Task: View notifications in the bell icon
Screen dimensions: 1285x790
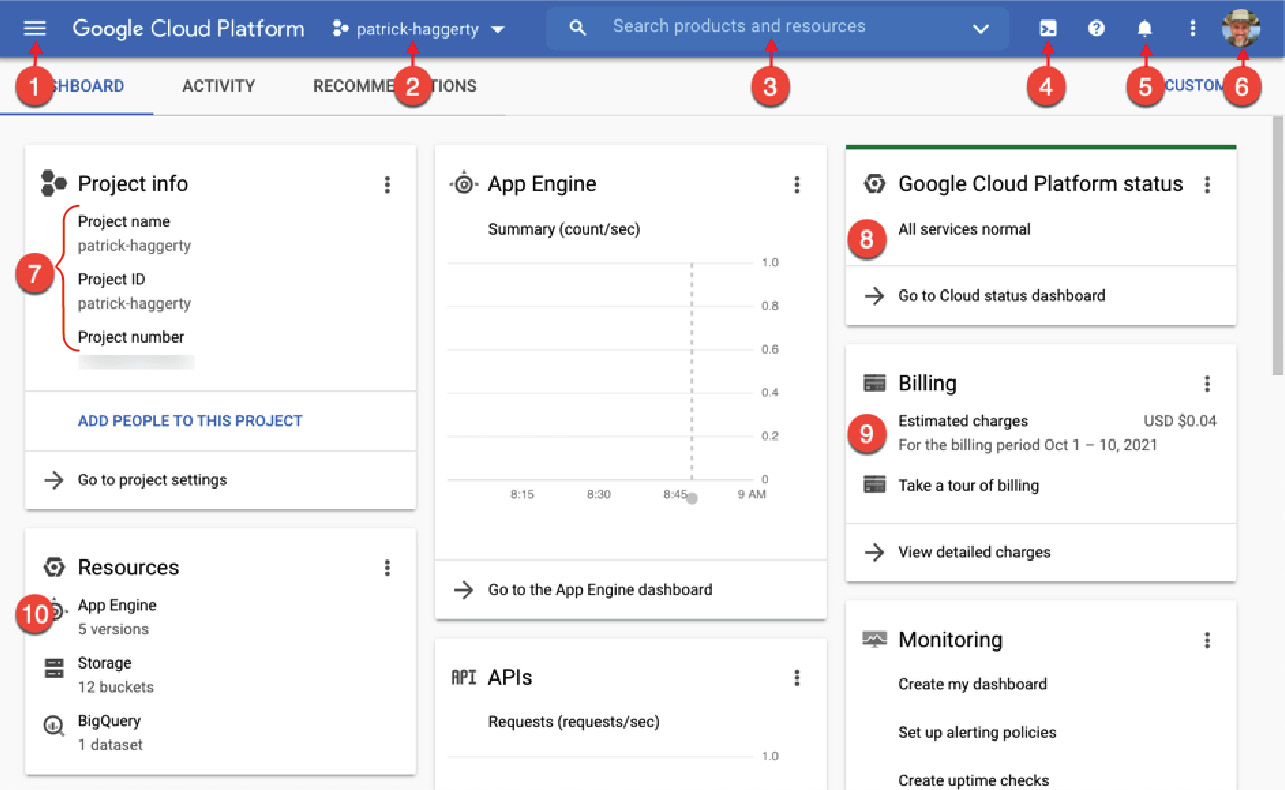Action: 1144,27
